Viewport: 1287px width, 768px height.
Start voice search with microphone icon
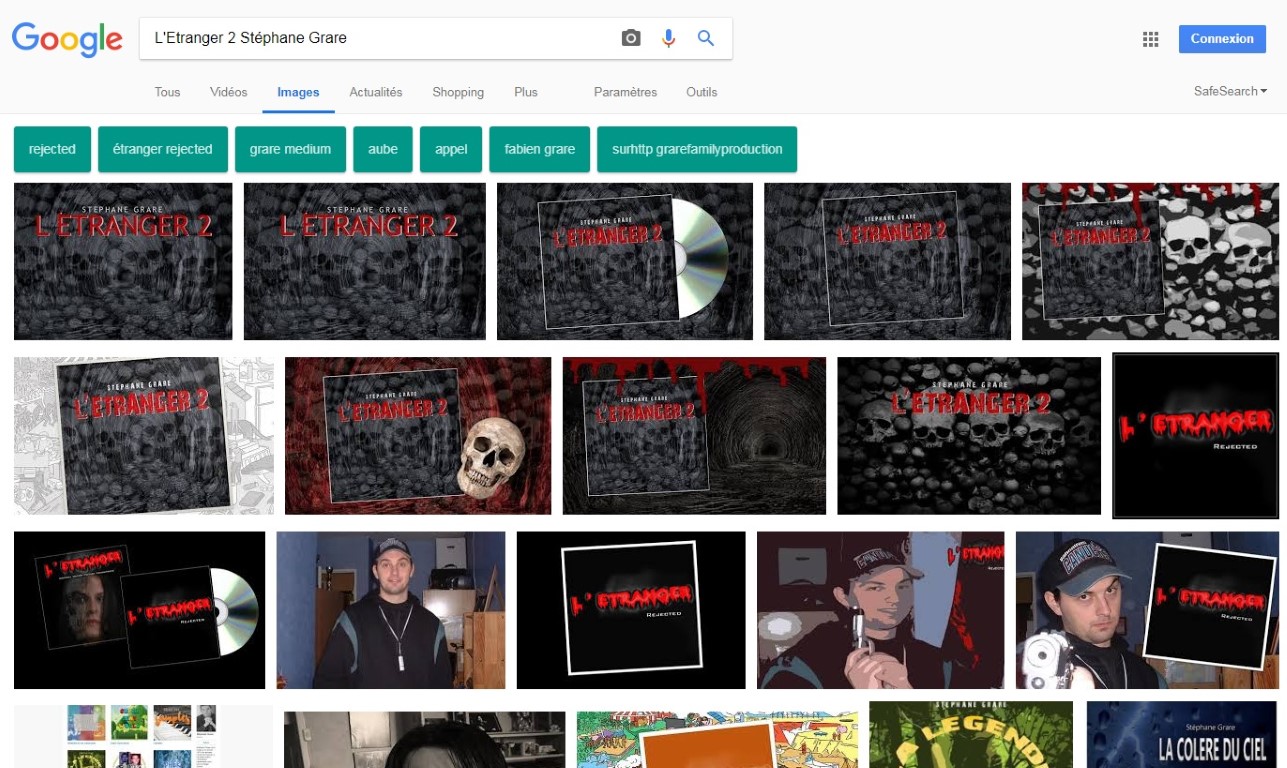669,38
